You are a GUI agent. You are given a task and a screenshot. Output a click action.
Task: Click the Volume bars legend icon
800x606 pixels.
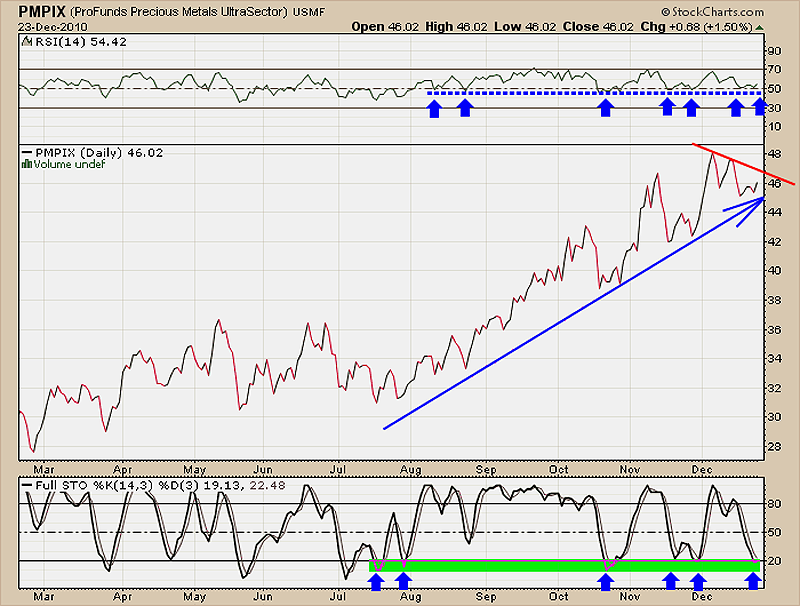point(27,164)
